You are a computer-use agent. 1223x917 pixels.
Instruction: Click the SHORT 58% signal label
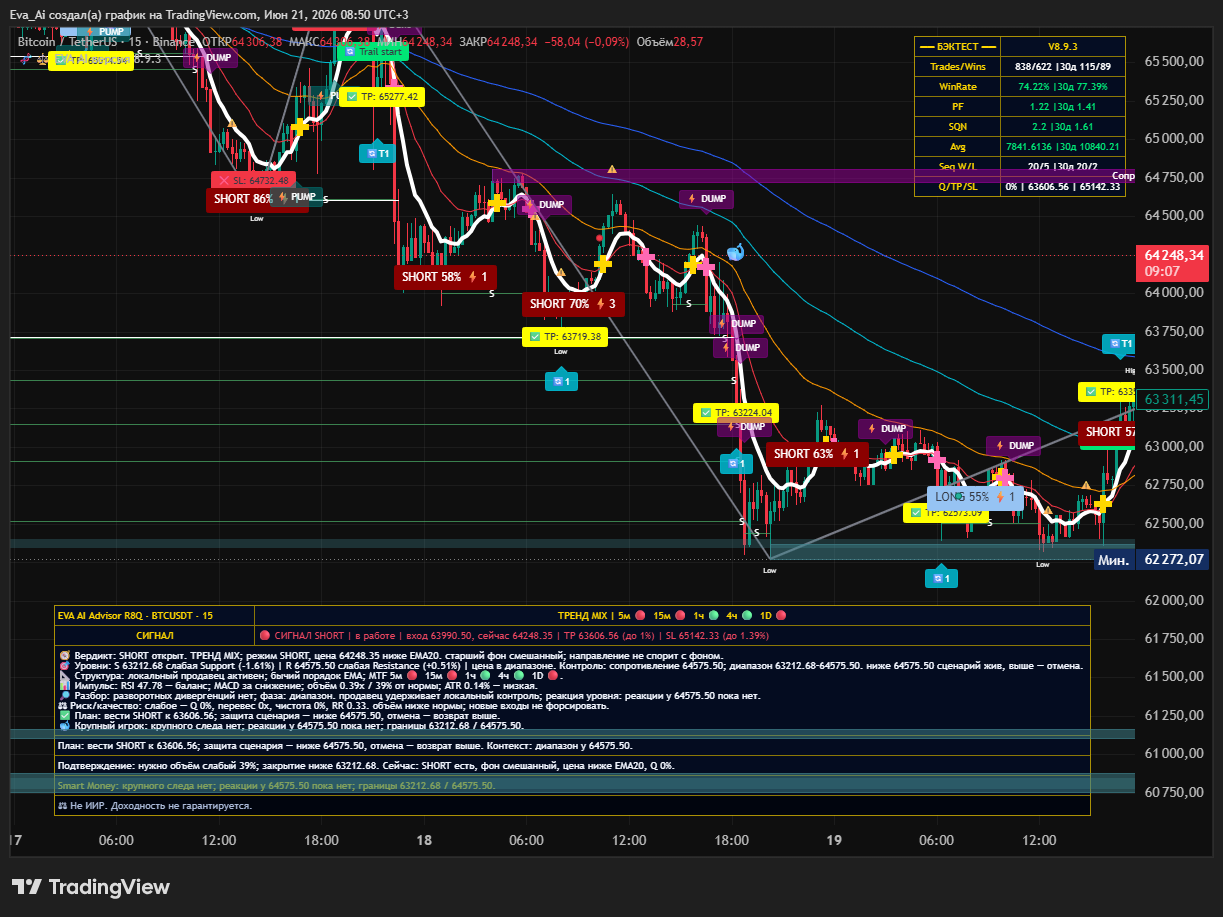click(445, 276)
